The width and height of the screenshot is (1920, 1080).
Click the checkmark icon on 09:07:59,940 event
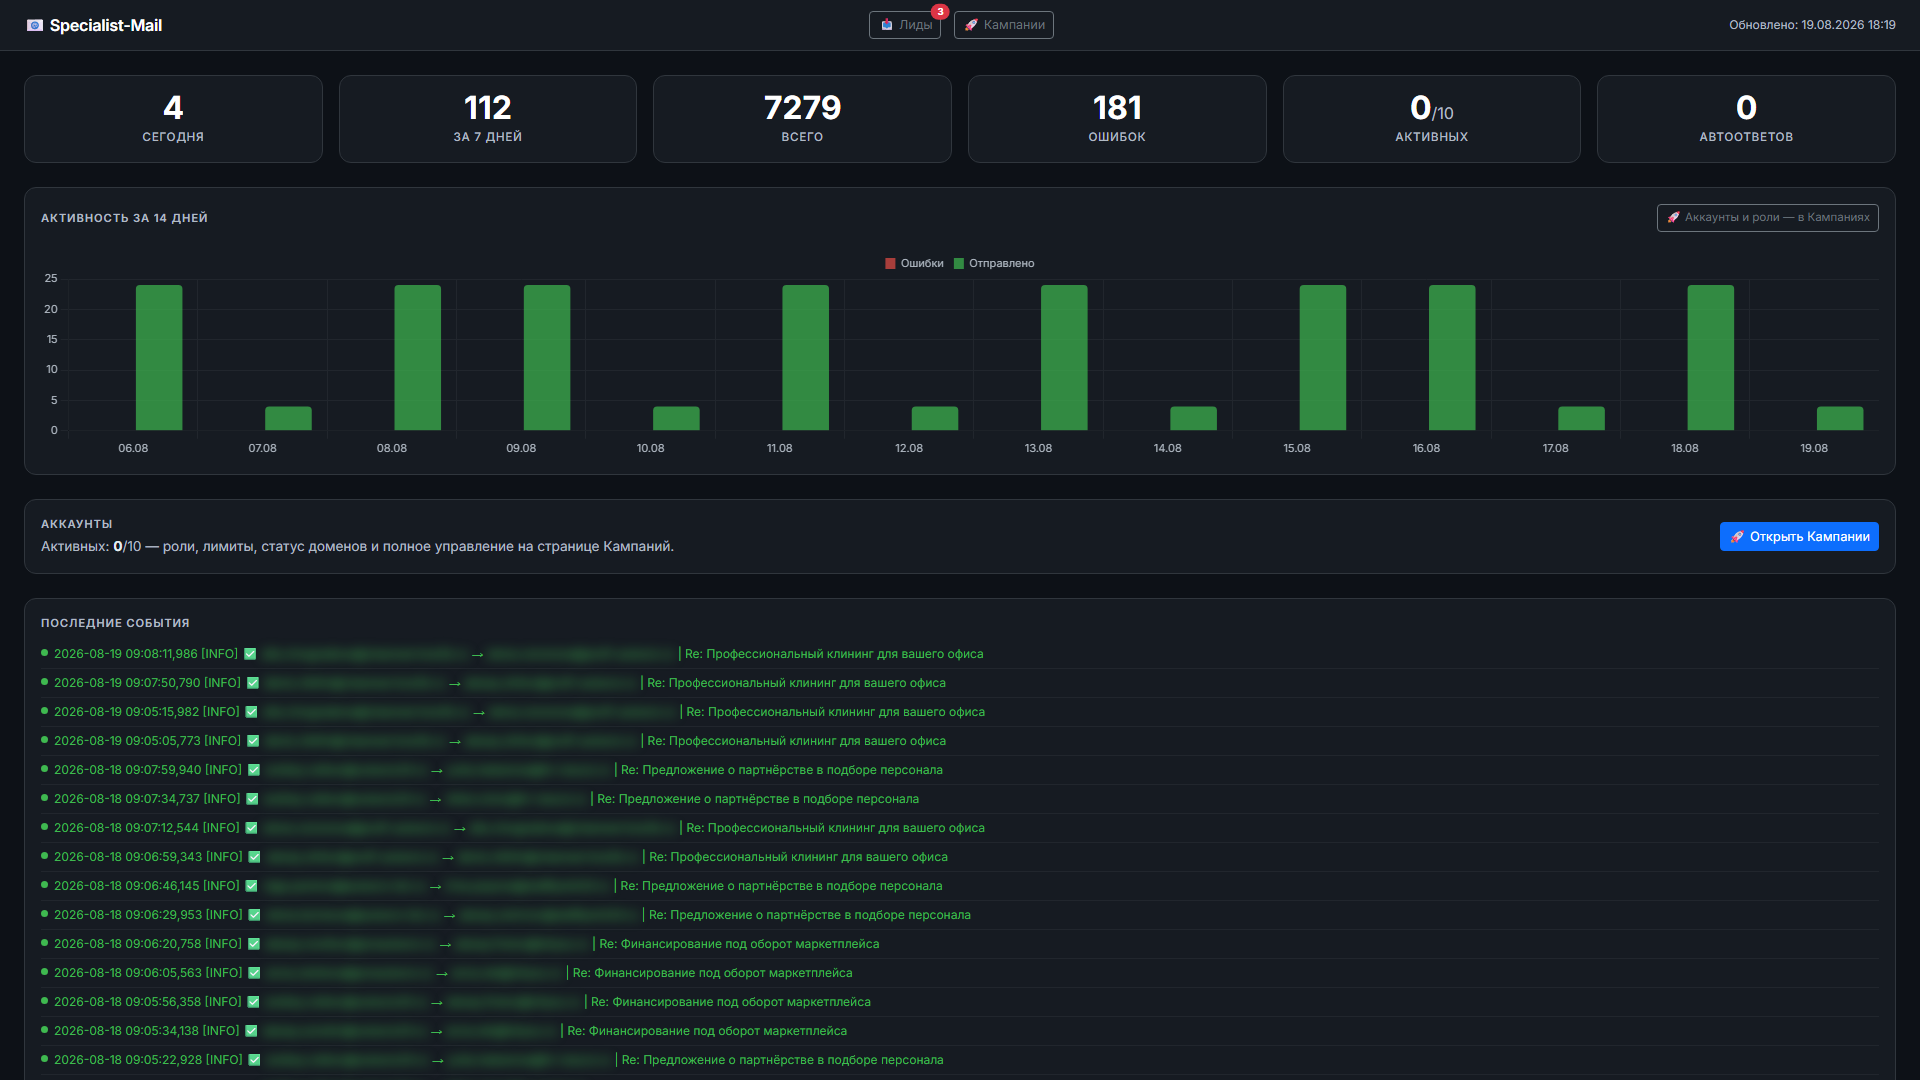click(x=254, y=770)
